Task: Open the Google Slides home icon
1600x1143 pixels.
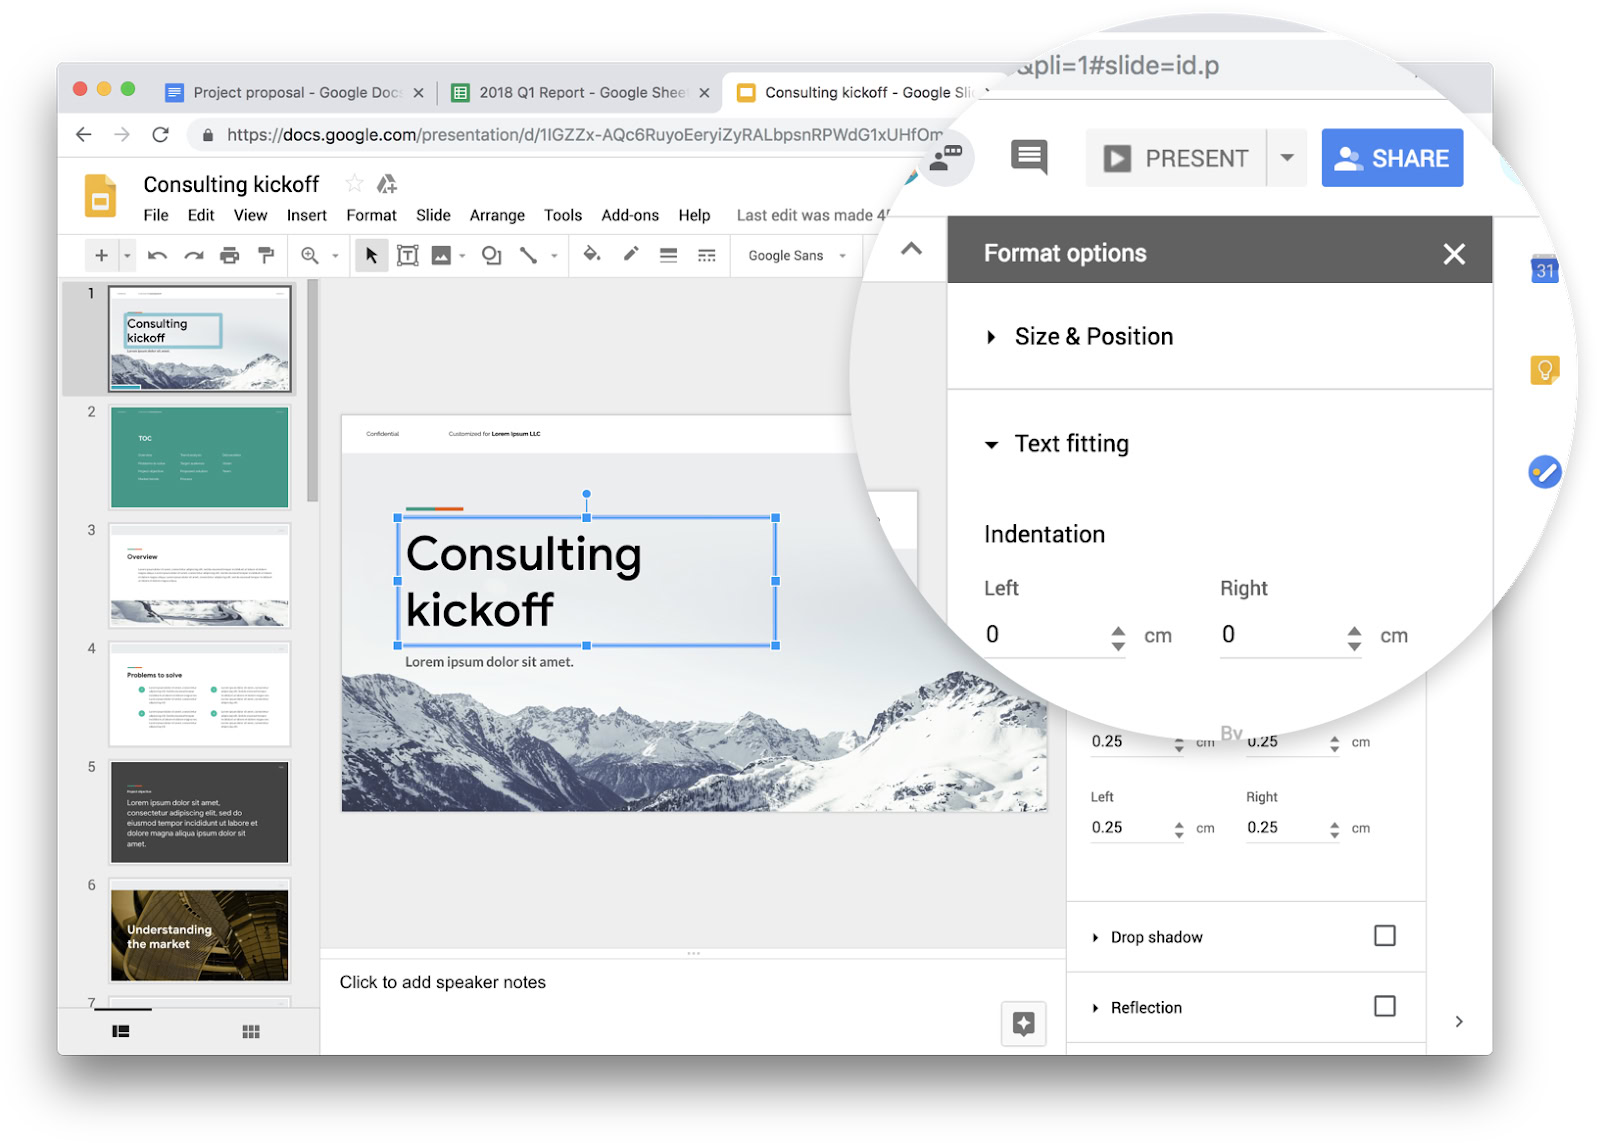Action: pos(100,196)
